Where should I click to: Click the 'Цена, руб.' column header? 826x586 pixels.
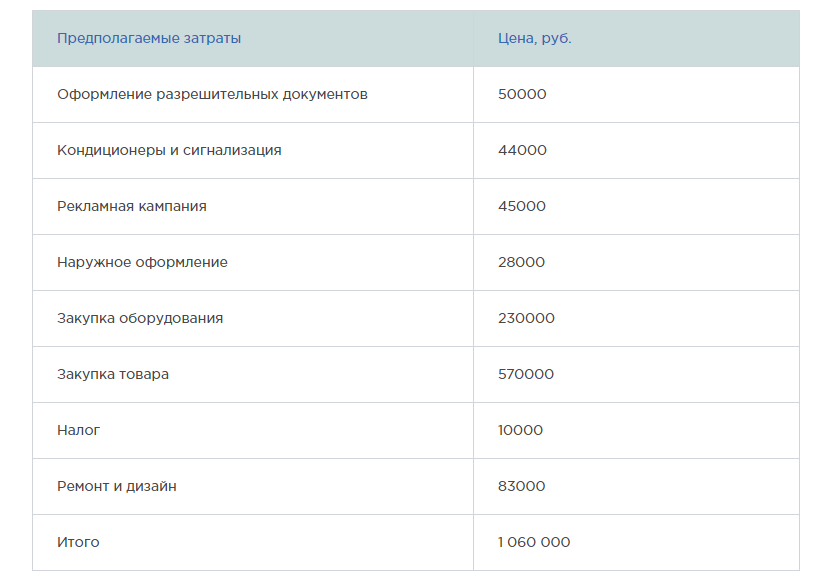(534, 38)
